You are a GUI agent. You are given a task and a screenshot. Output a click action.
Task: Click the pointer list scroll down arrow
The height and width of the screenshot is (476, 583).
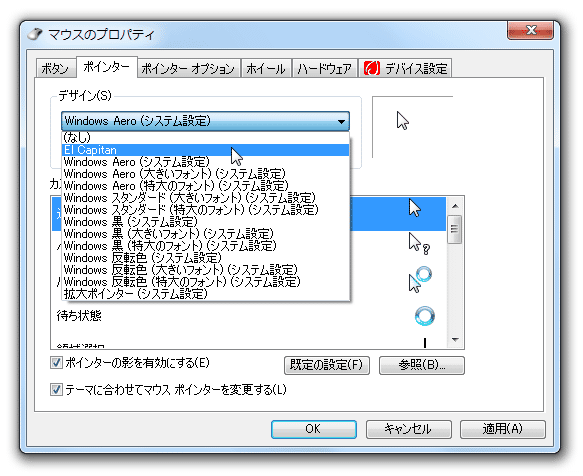click(455, 340)
